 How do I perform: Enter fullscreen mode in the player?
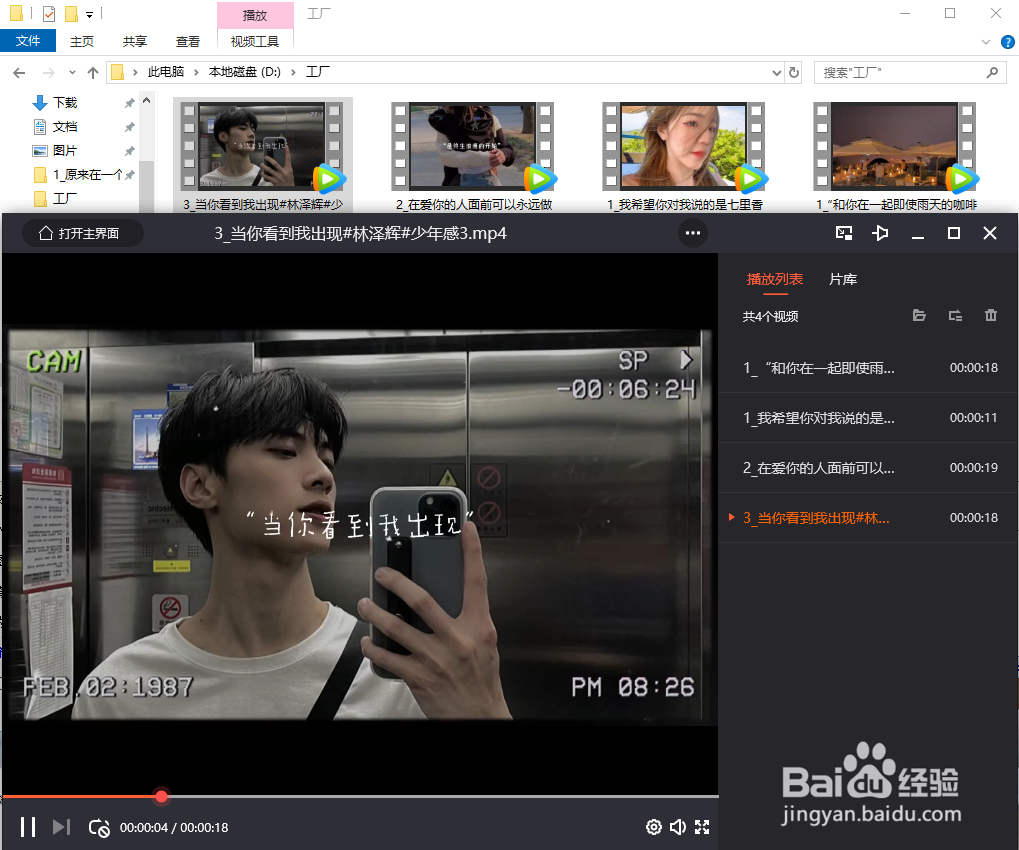pyautogui.click(x=702, y=827)
